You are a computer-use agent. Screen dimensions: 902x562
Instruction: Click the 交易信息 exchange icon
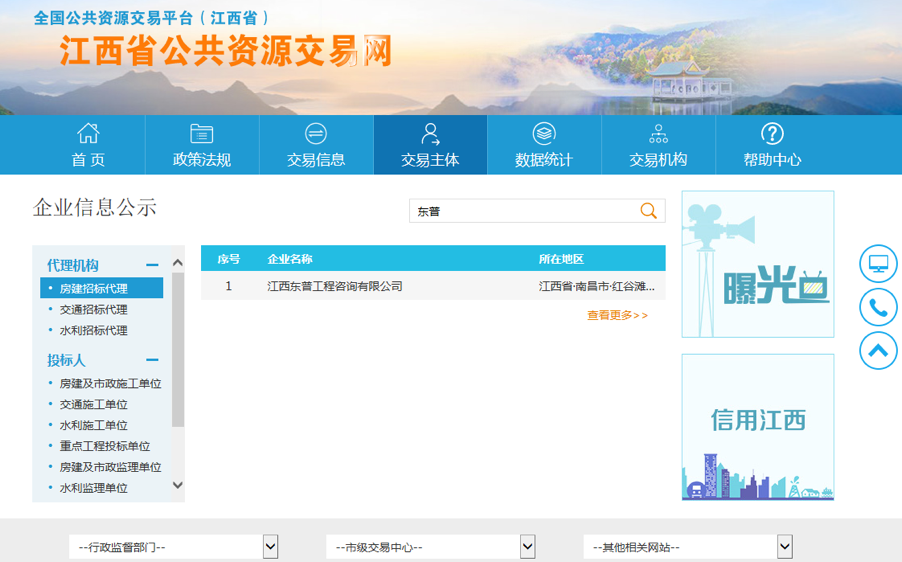point(316,134)
